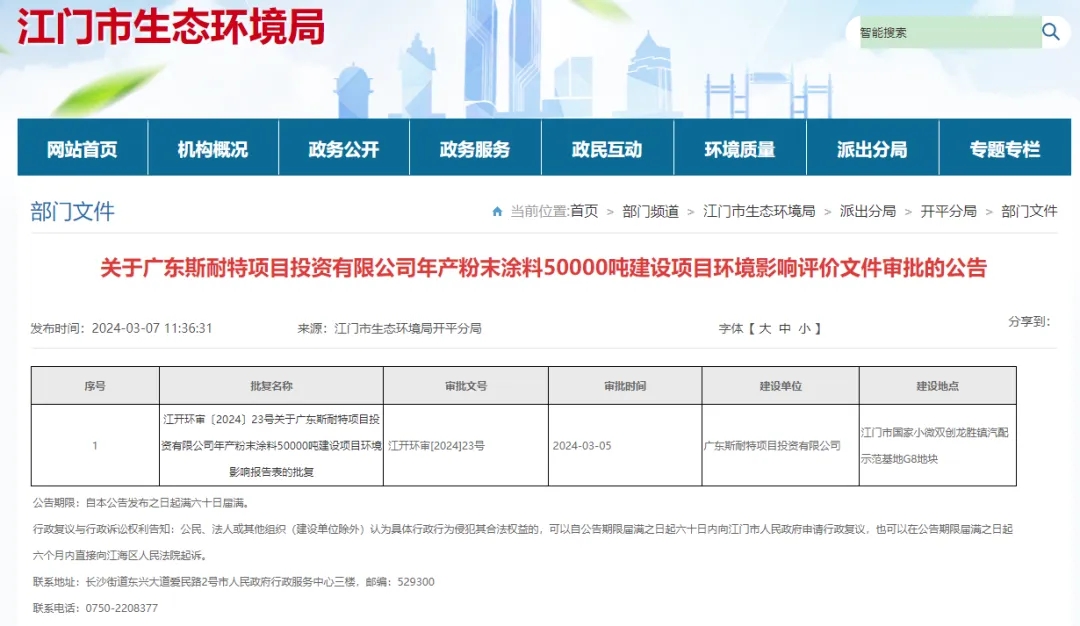This screenshot has height=626, width=1080.
Task: Click 首页 in the breadcrumb
Action: click(584, 211)
